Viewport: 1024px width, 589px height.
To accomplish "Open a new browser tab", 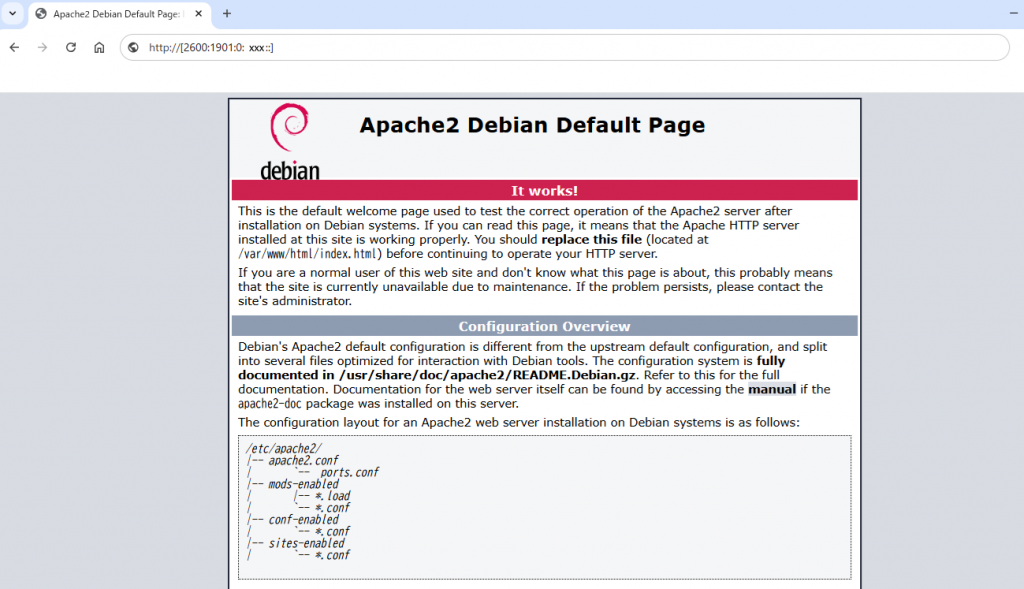I will click(227, 14).
